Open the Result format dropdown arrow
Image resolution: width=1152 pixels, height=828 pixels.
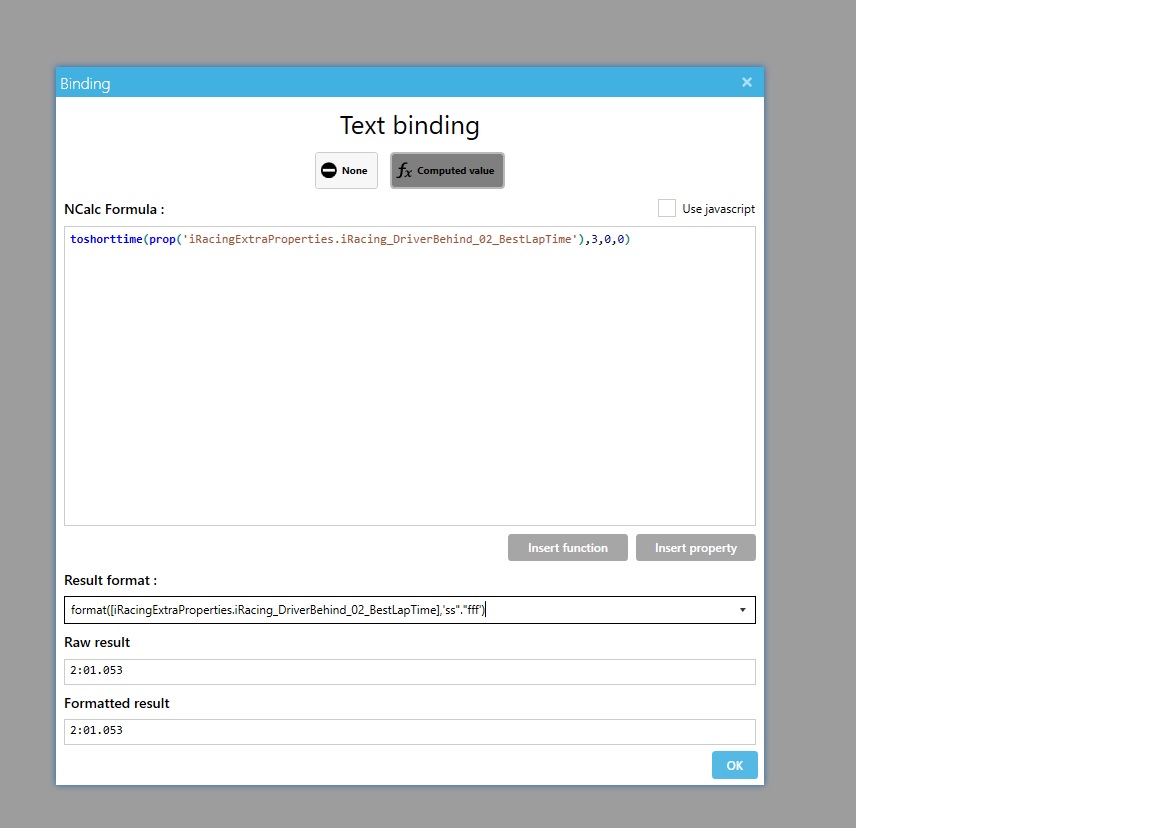coord(742,610)
